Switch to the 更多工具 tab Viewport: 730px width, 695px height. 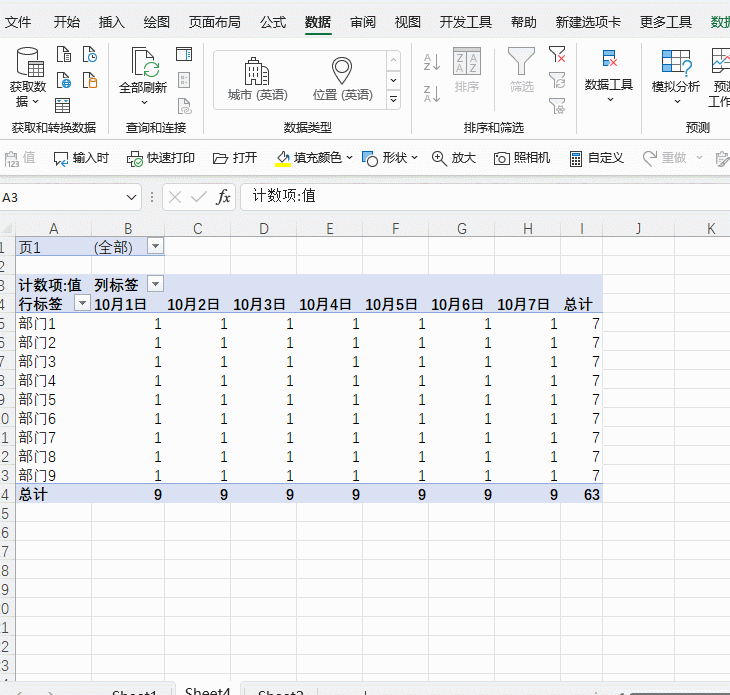pos(666,22)
